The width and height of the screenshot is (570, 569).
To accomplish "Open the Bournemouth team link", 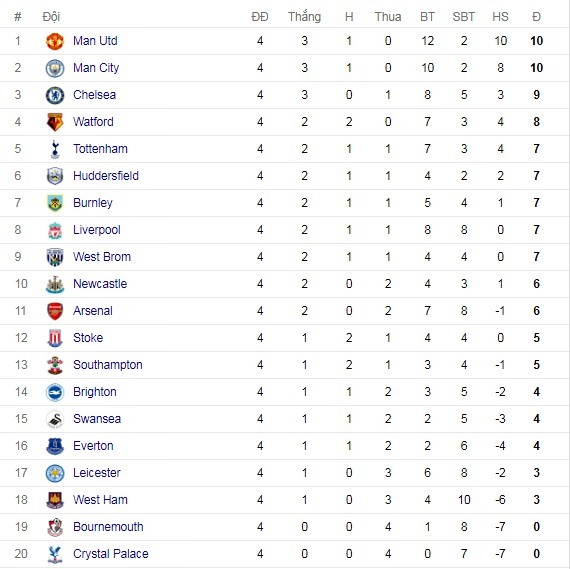I will point(108,527).
